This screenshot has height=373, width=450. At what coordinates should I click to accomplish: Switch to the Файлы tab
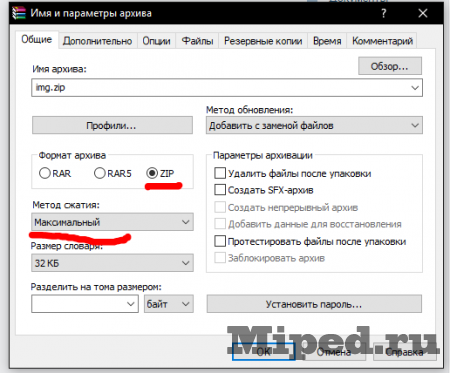coord(197,41)
